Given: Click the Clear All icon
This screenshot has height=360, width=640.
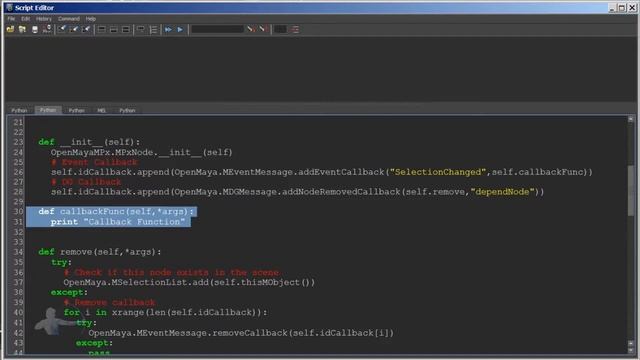Looking at the screenshot, I should coord(86,29).
